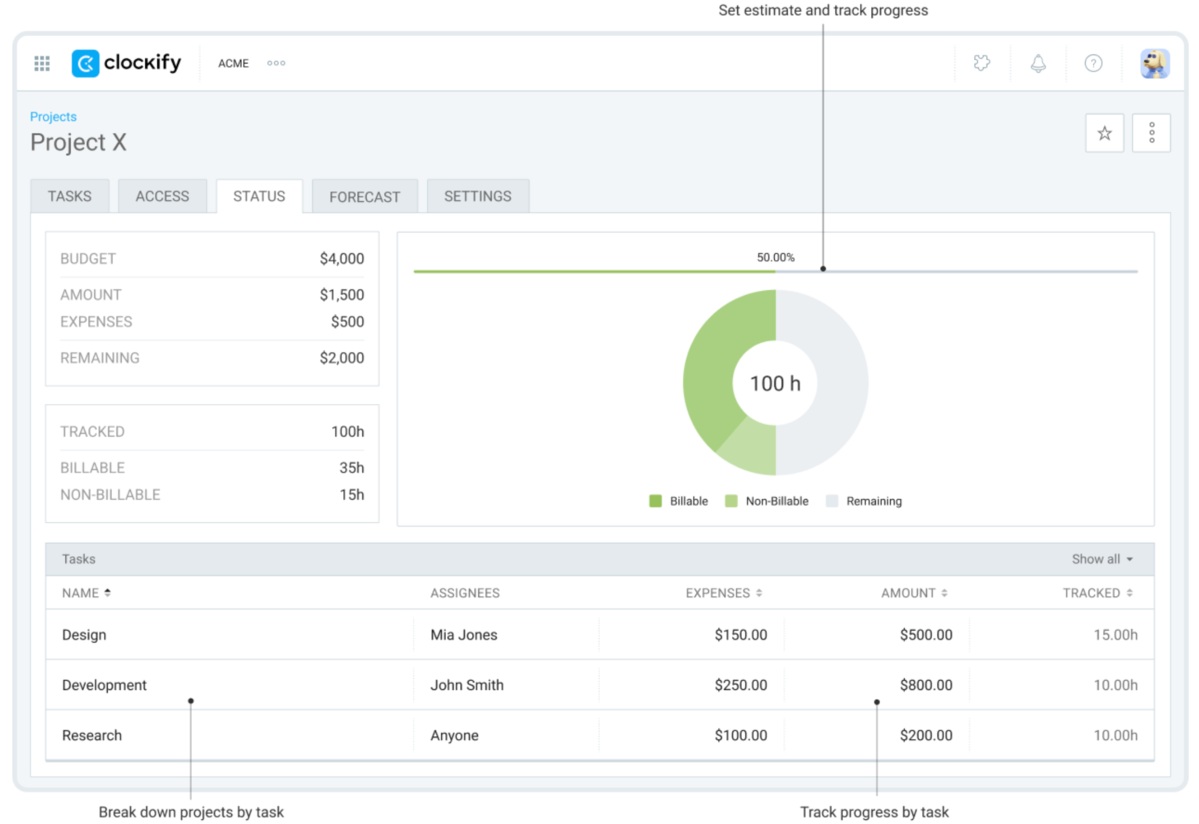Switch to the Tasks tab
This screenshot has height=824, width=1199.
(x=70, y=196)
